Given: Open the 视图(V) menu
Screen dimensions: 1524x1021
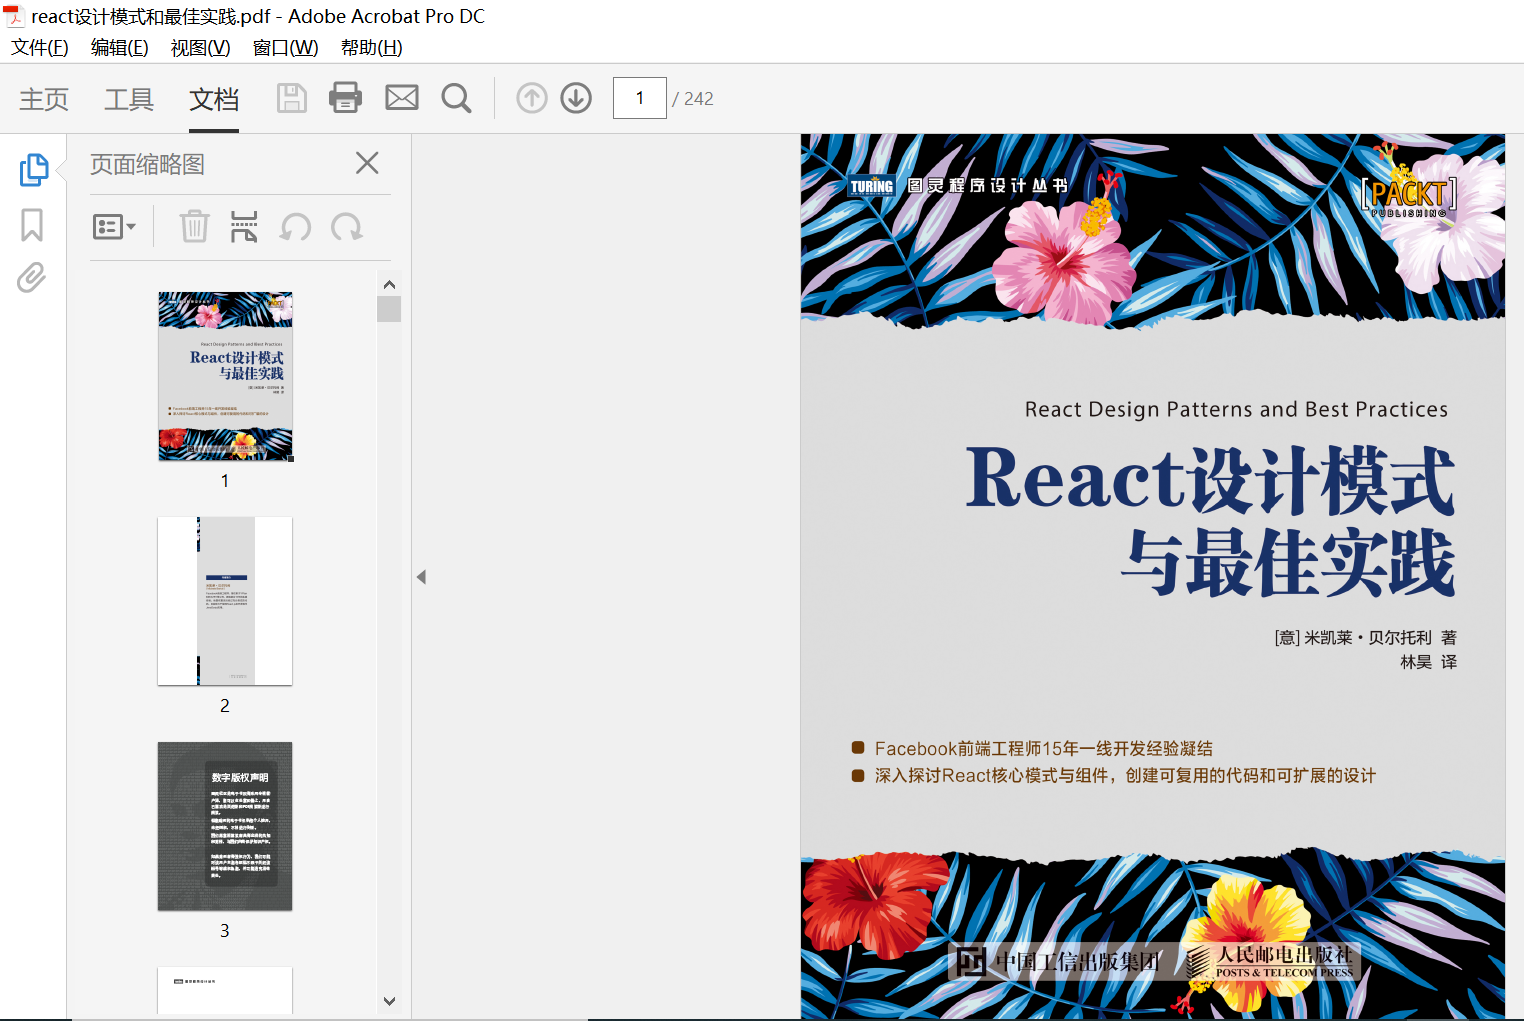Looking at the screenshot, I should [x=200, y=48].
